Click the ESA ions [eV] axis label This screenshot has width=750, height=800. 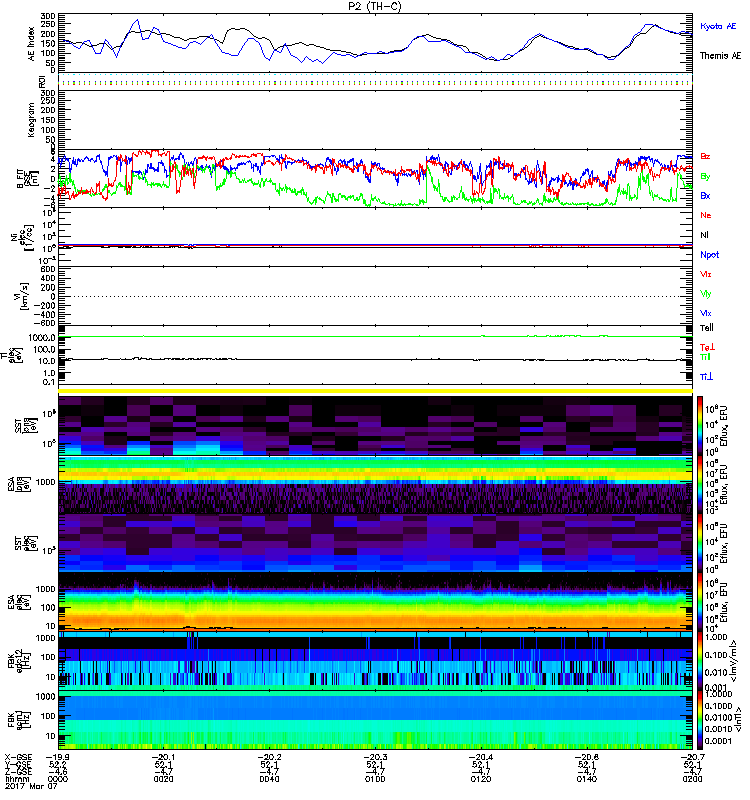tap(18, 484)
